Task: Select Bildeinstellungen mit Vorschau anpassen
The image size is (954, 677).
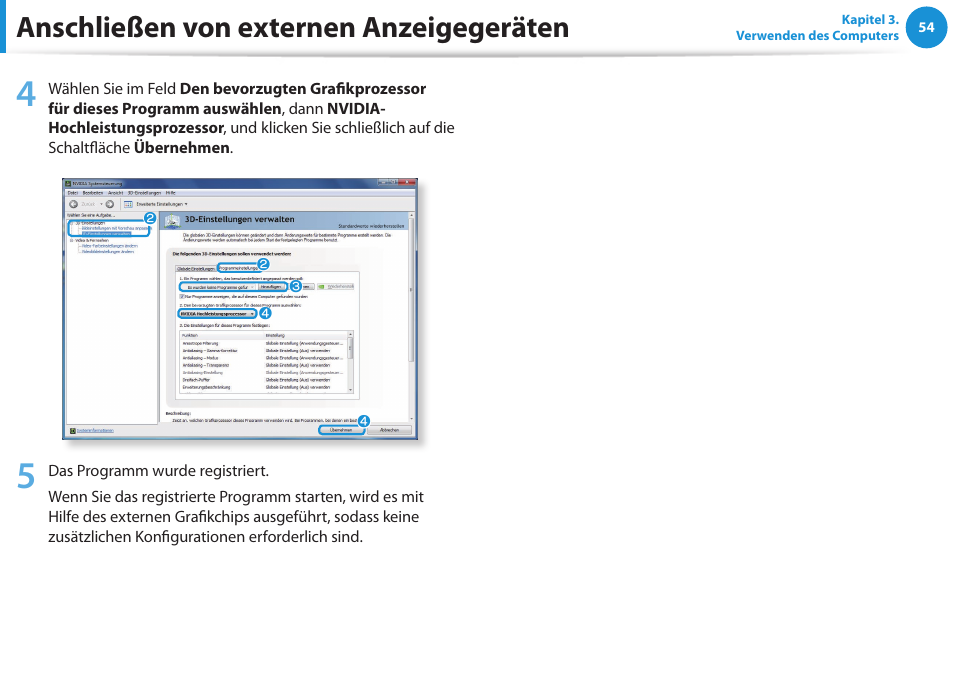Action: 116,228
